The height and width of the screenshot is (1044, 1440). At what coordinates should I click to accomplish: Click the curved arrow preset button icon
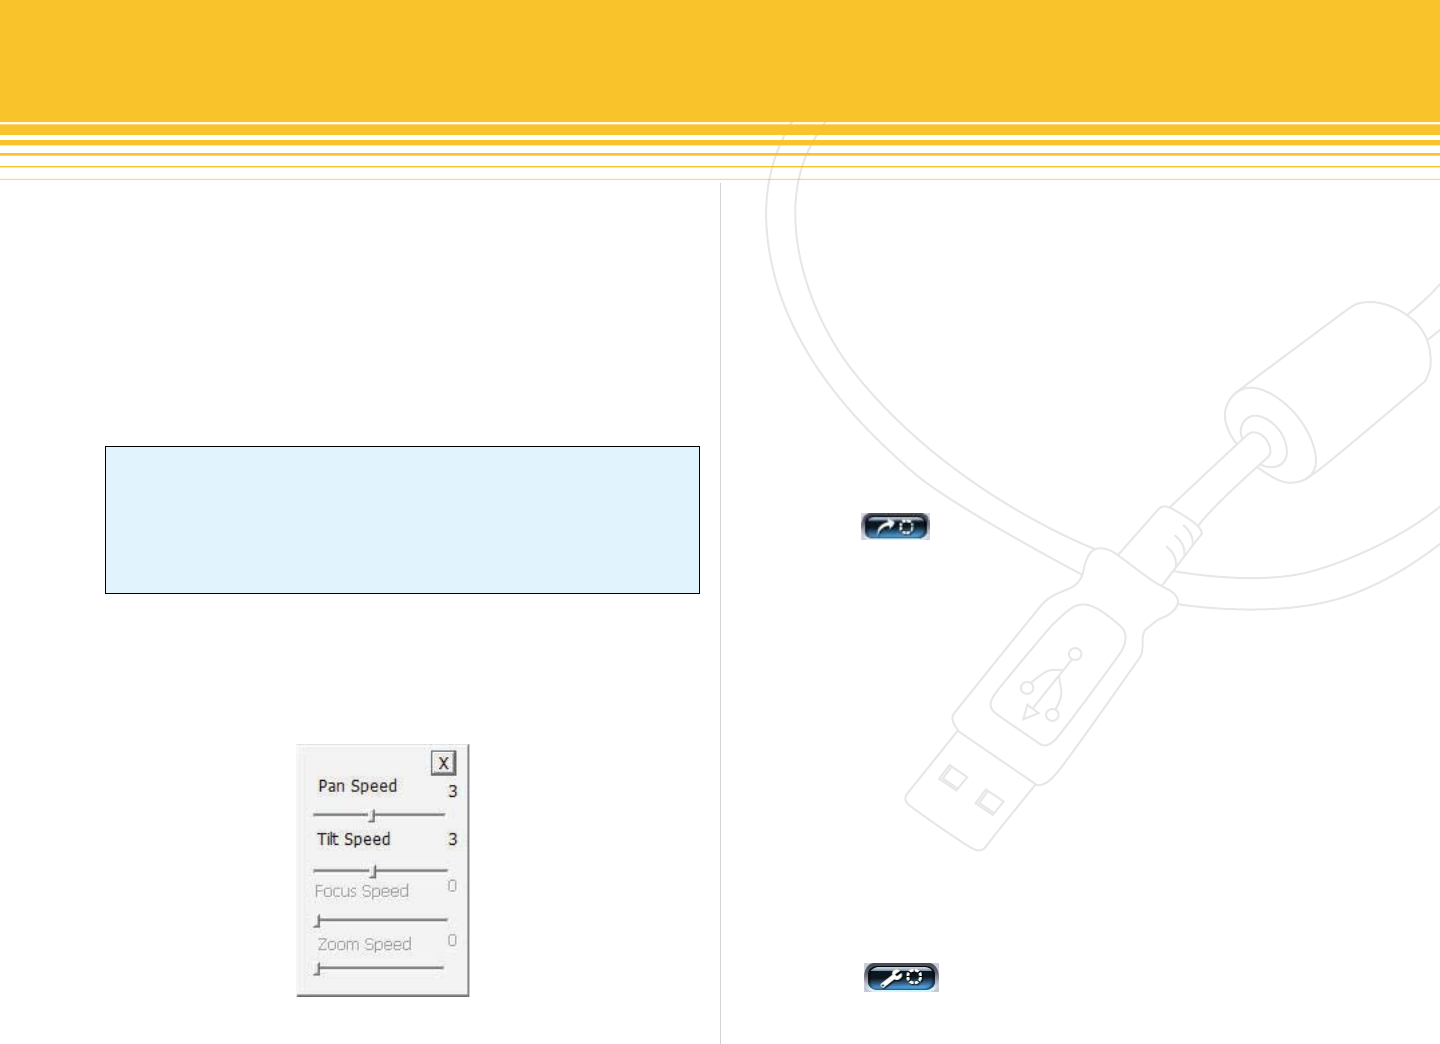point(896,526)
